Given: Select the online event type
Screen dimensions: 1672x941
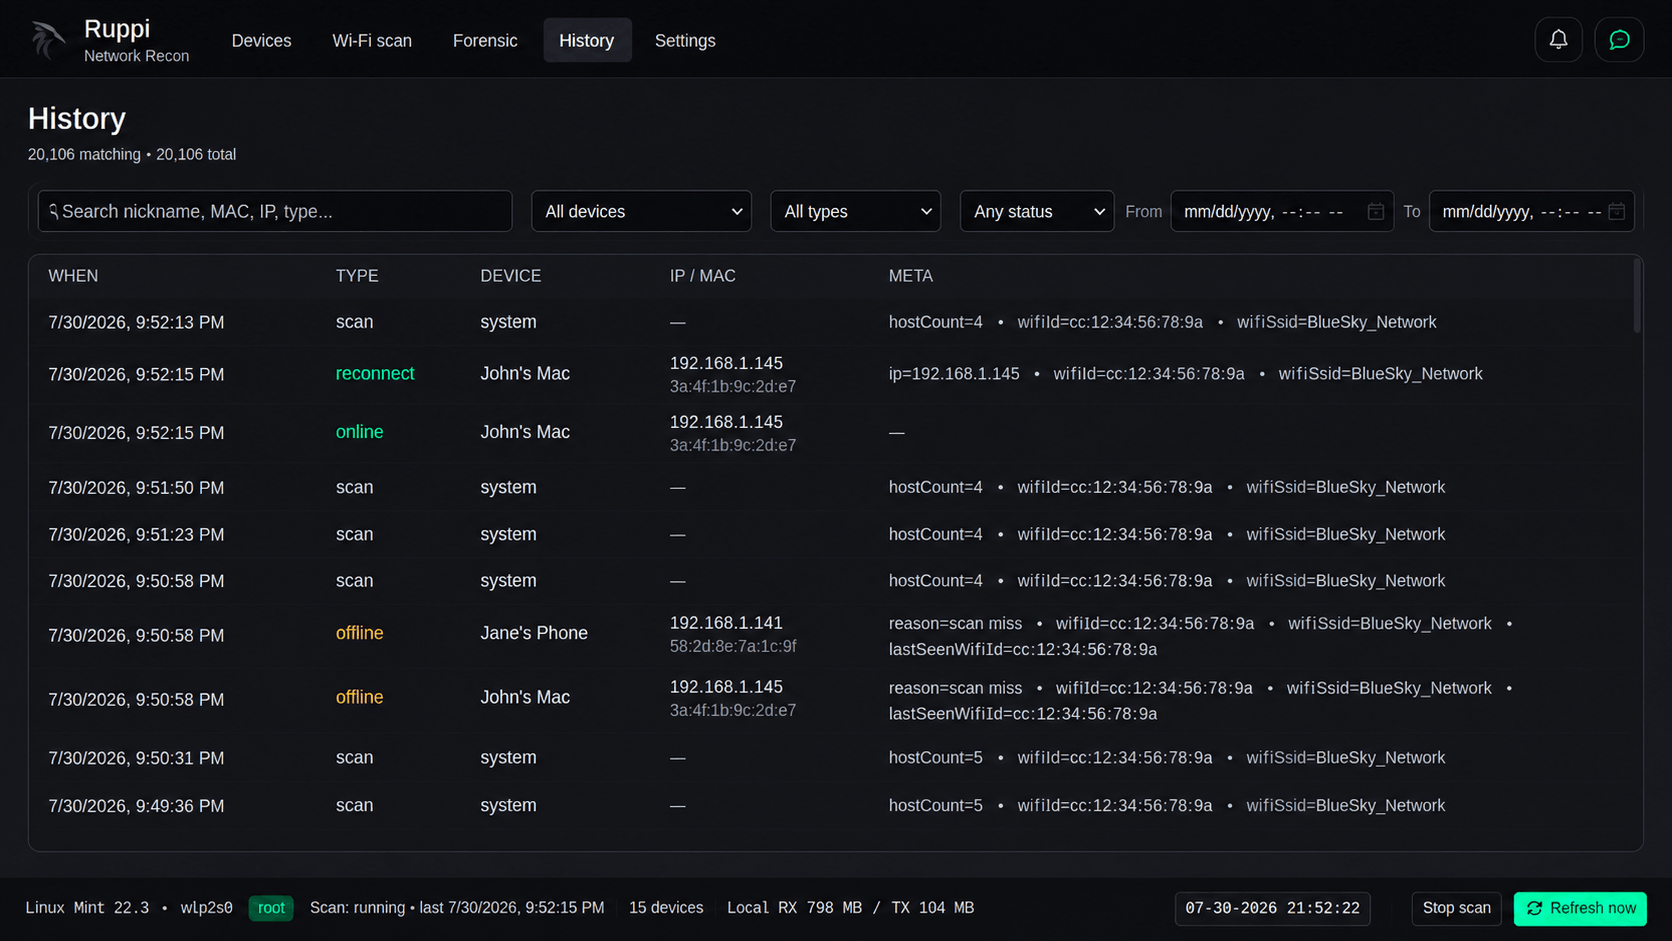Looking at the screenshot, I should (x=359, y=432).
